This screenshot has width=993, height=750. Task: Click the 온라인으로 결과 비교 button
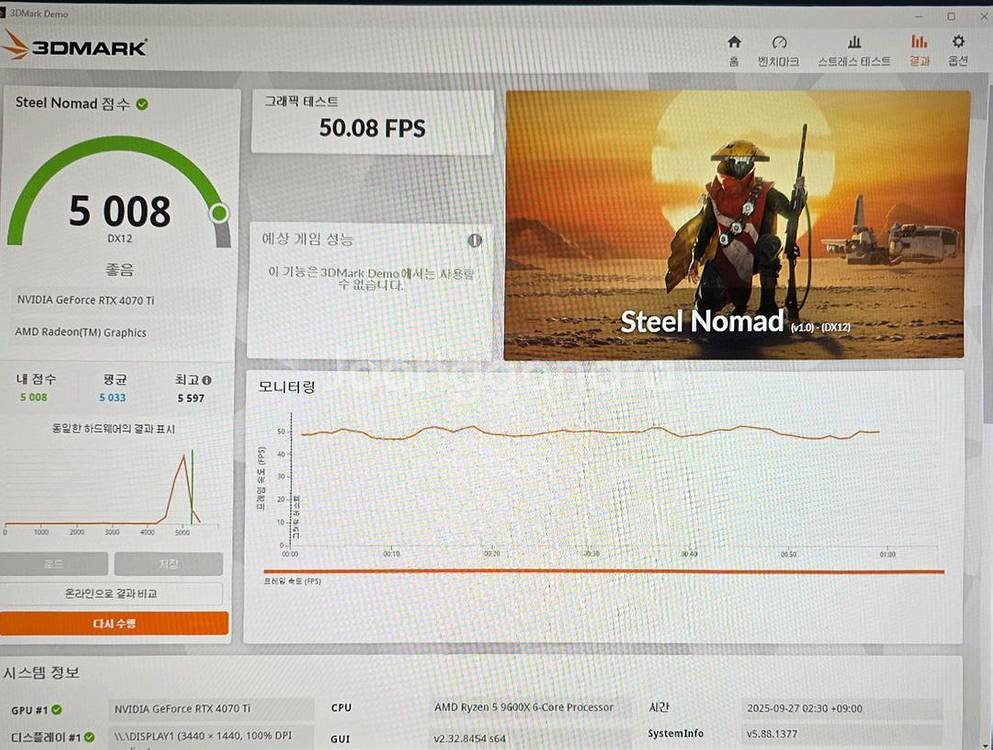[x=111, y=593]
